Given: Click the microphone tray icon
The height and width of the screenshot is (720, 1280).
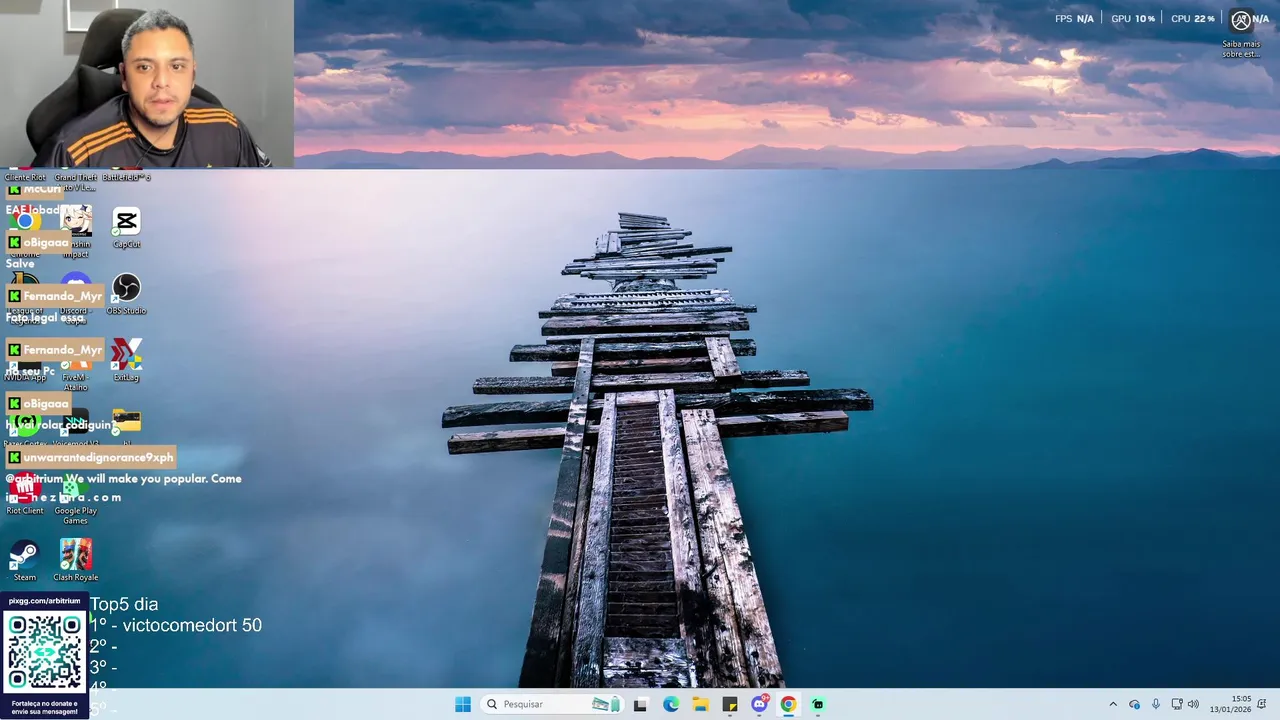Looking at the screenshot, I should point(1156,704).
